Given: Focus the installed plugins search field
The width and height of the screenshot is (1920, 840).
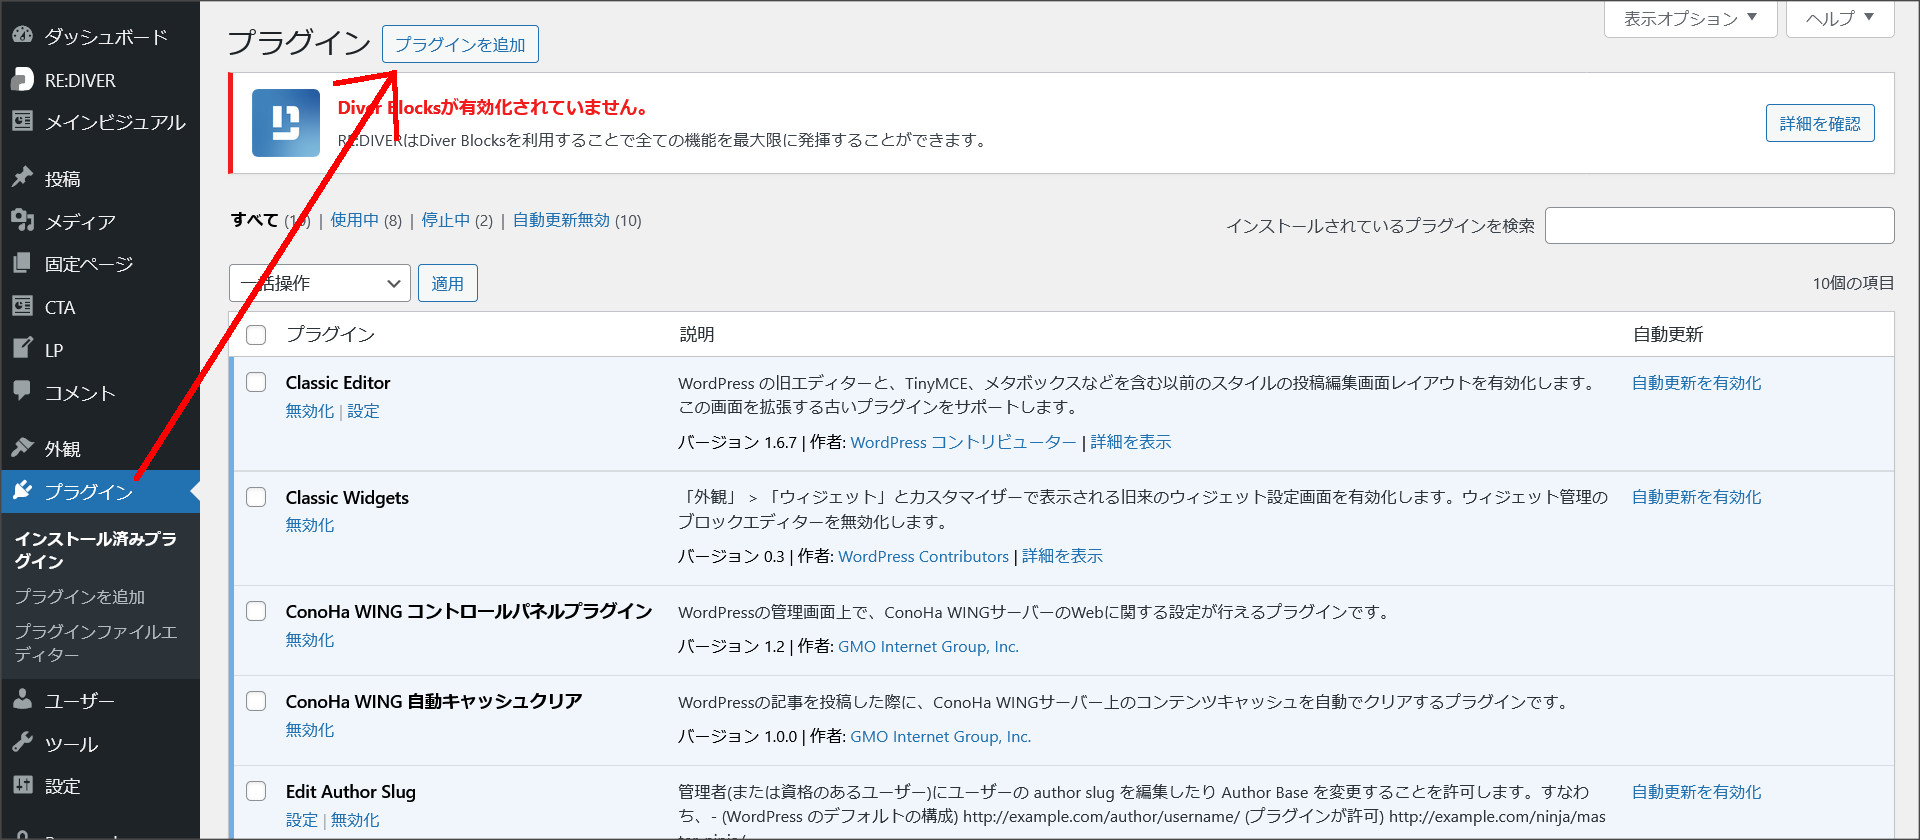Looking at the screenshot, I should [x=1718, y=225].
